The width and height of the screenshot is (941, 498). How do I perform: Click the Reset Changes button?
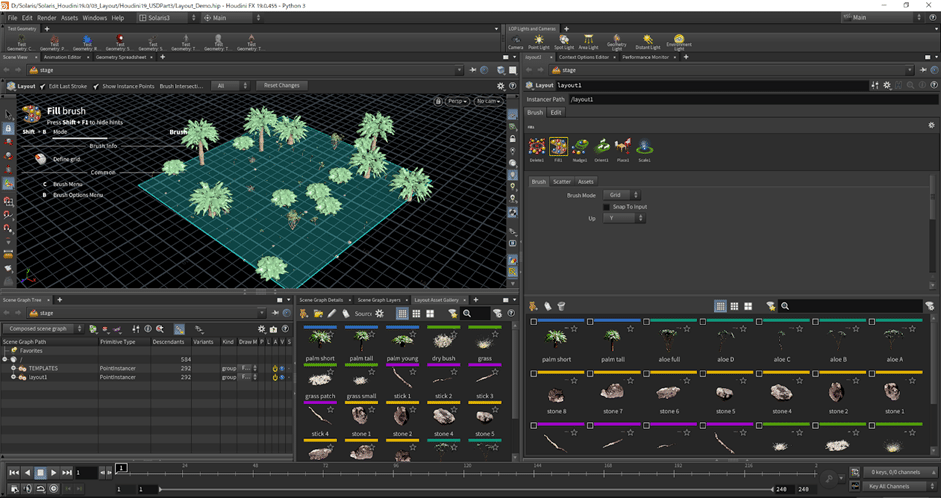(x=281, y=86)
